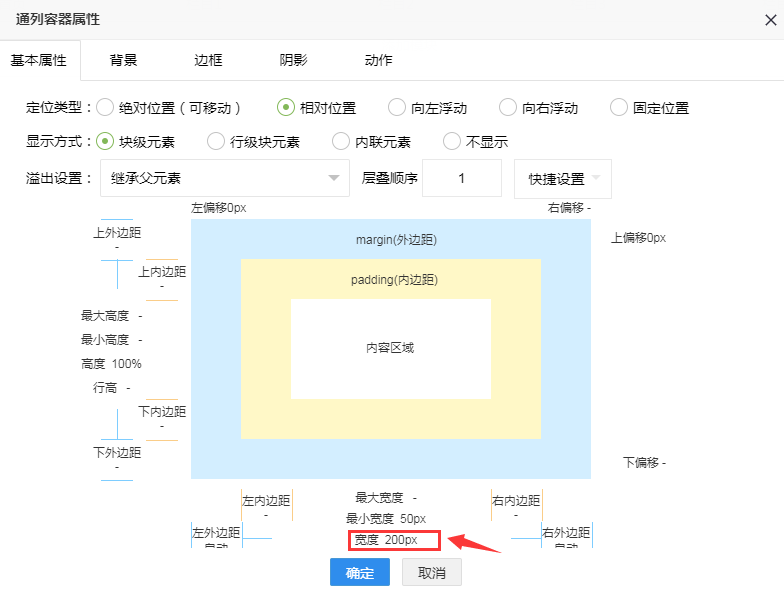The height and width of the screenshot is (596, 784).
Task: Select the 动作 tab
Action: pyautogui.click(x=378, y=60)
